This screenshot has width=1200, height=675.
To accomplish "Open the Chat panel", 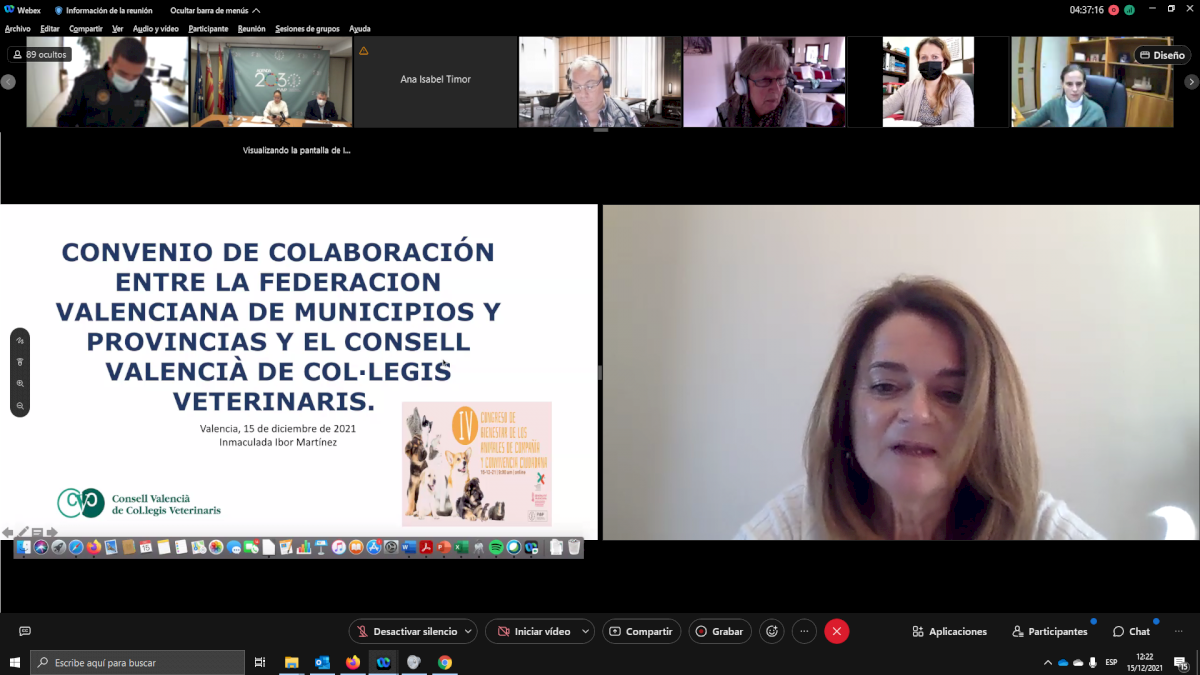I will 1131,631.
